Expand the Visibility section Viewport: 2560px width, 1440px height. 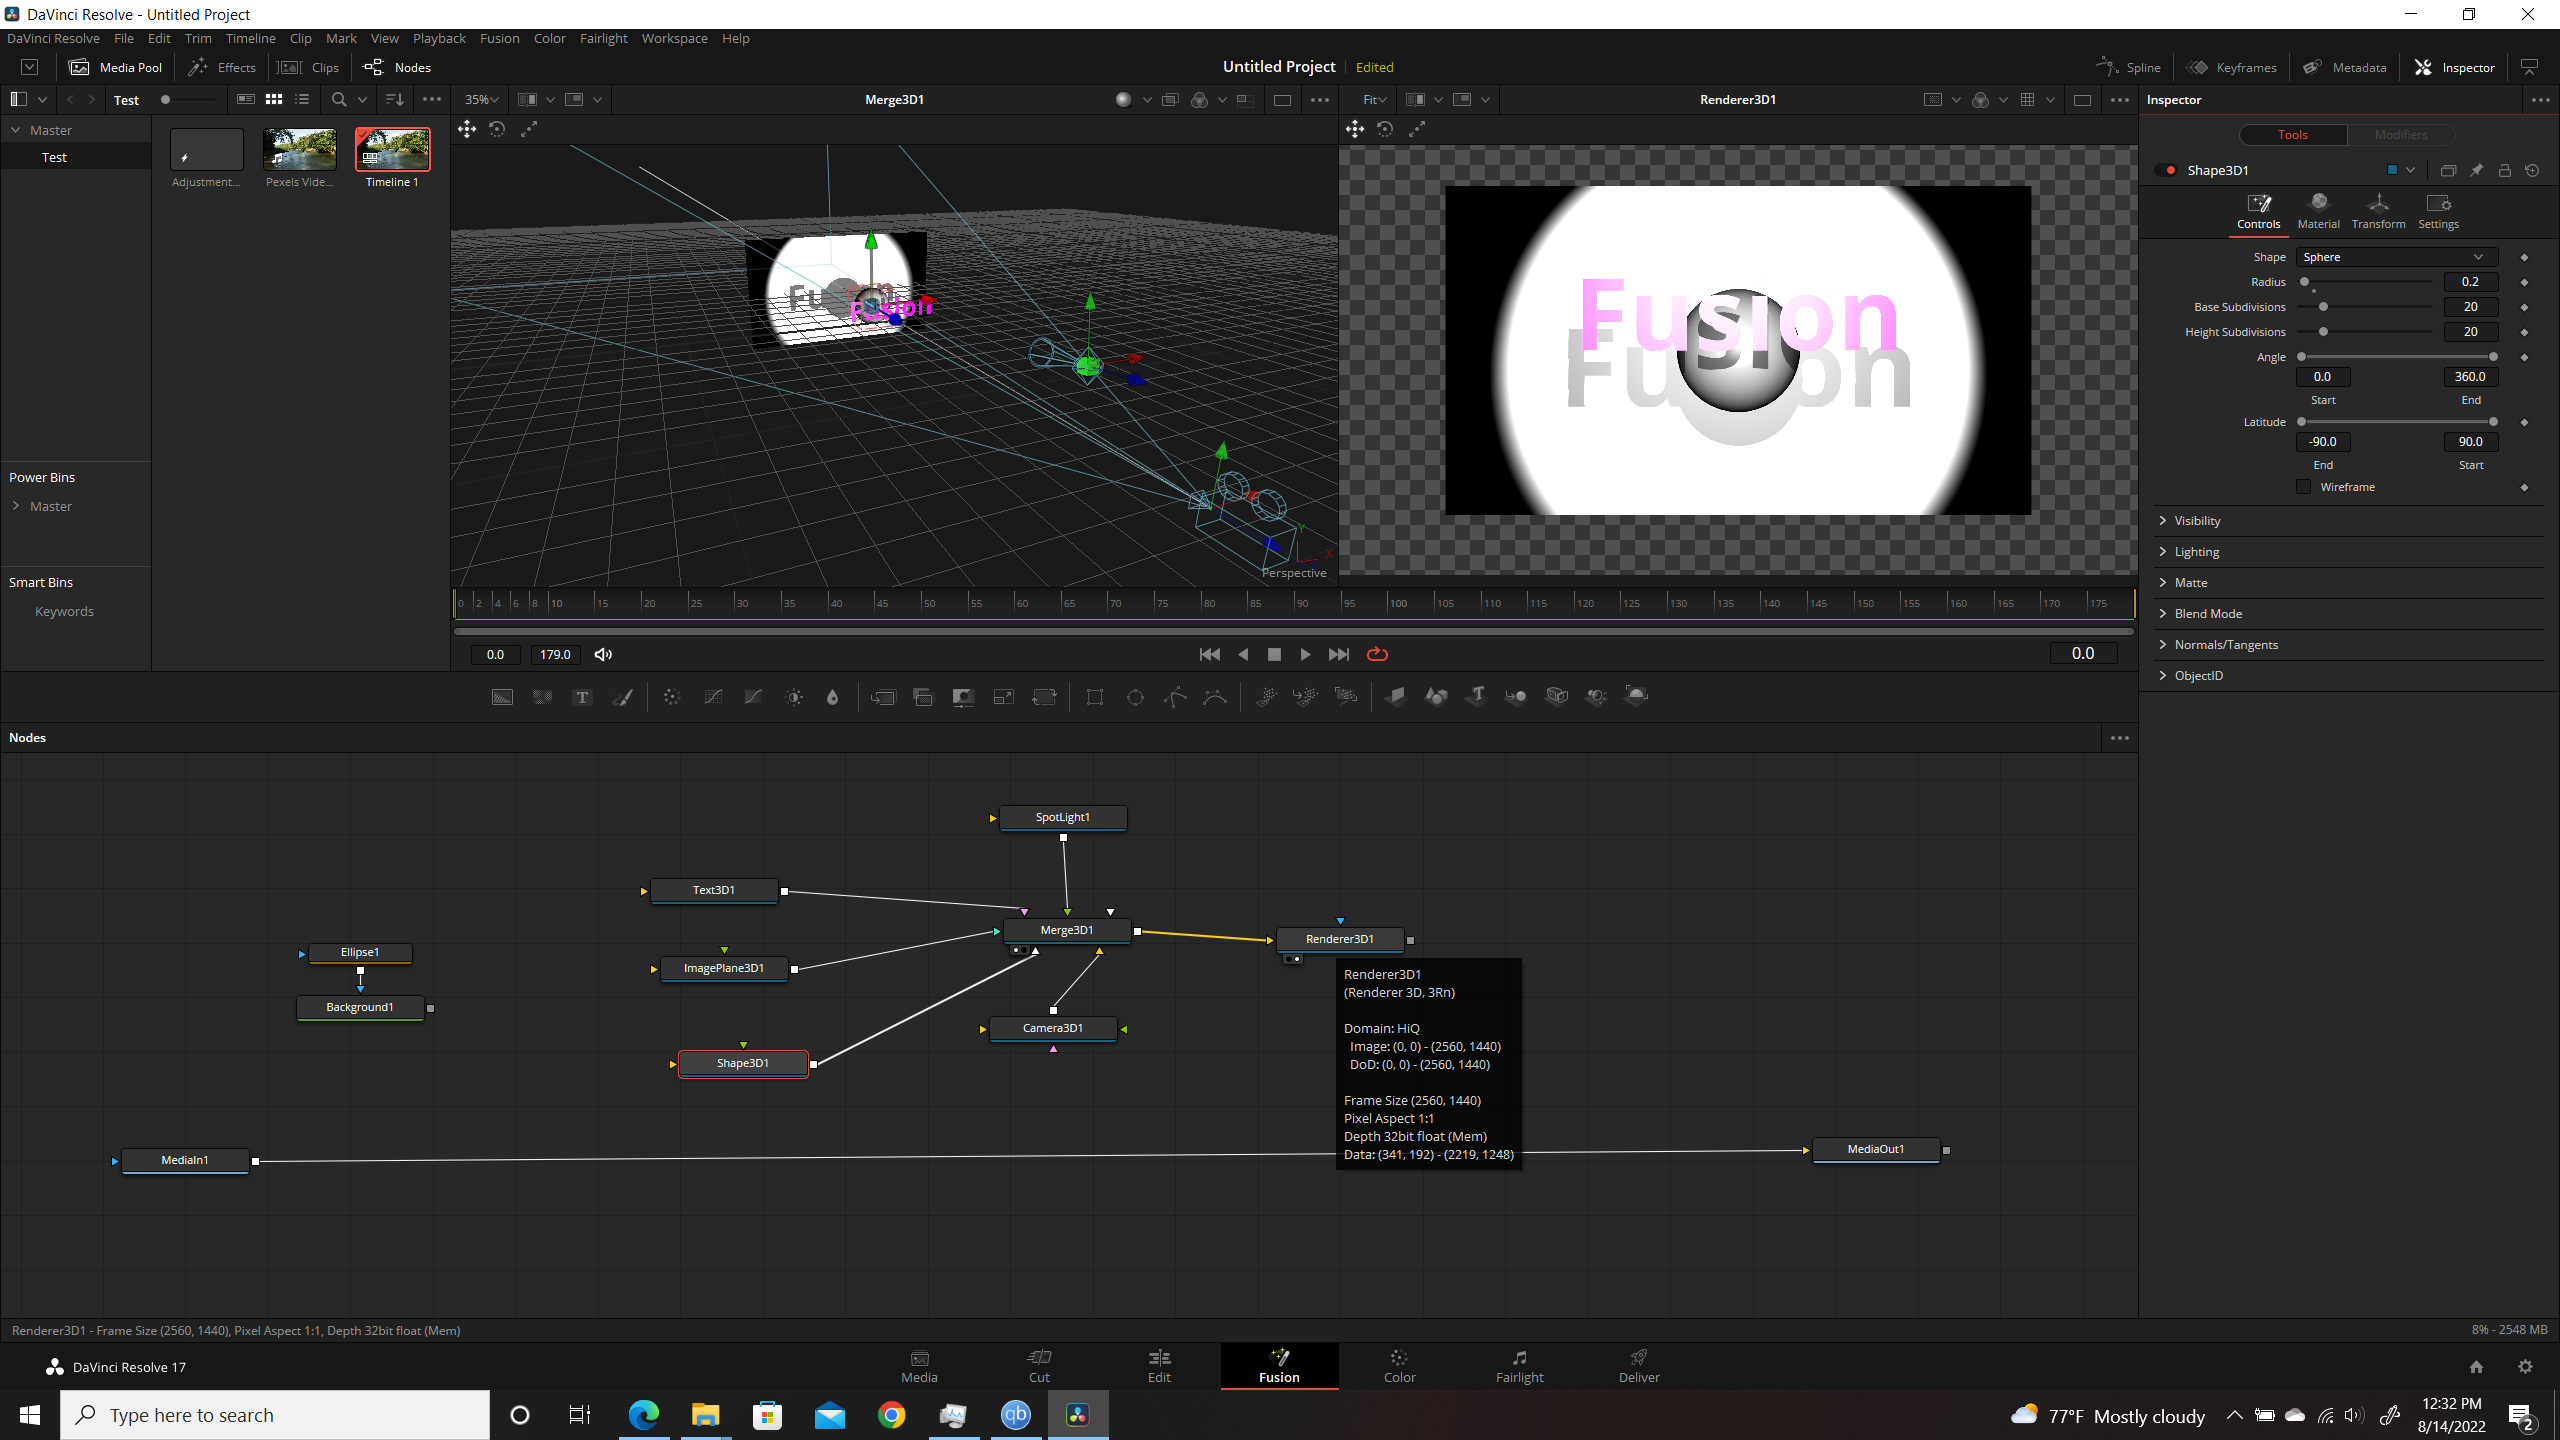point(2348,521)
